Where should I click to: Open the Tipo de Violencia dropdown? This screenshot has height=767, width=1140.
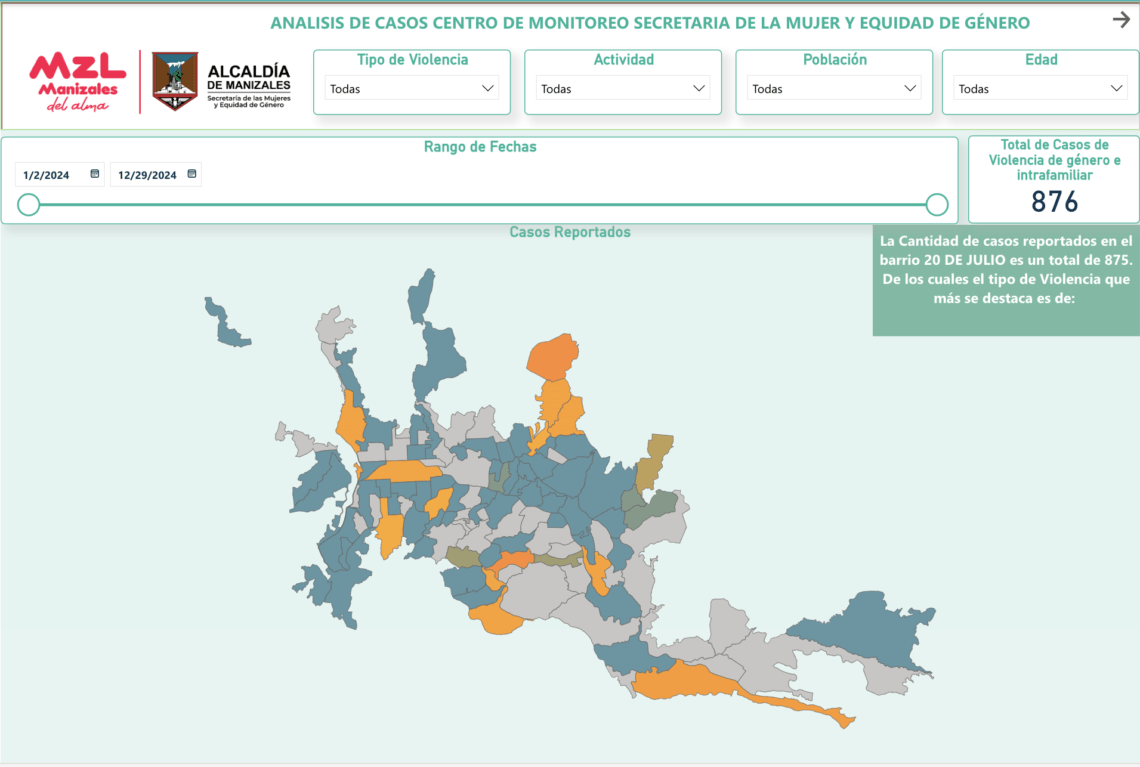point(412,89)
